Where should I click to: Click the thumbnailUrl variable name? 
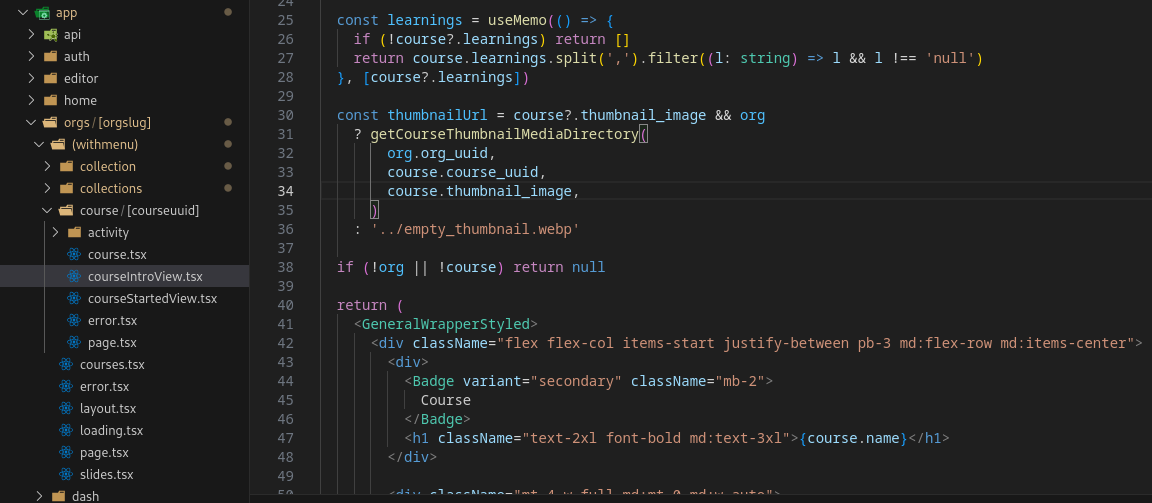click(x=437, y=115)
